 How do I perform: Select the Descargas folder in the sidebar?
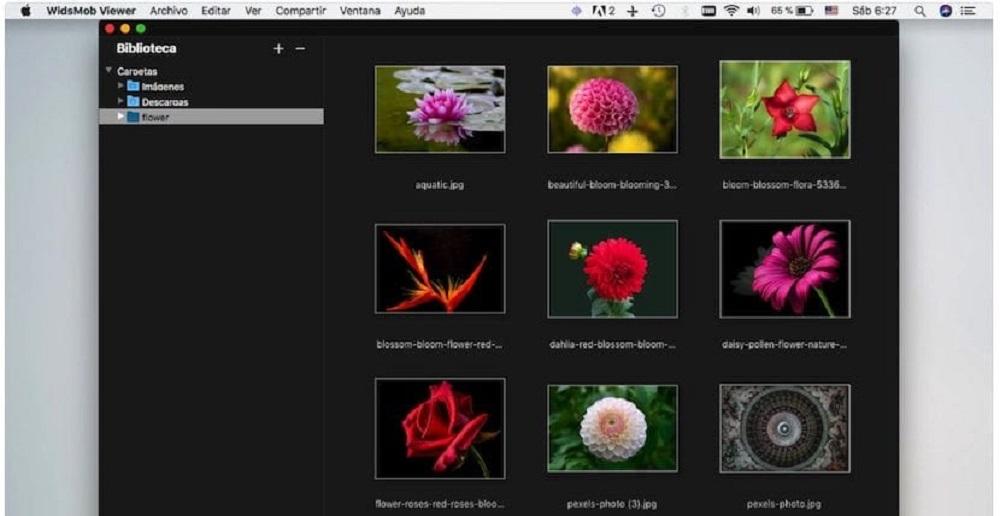164,102
